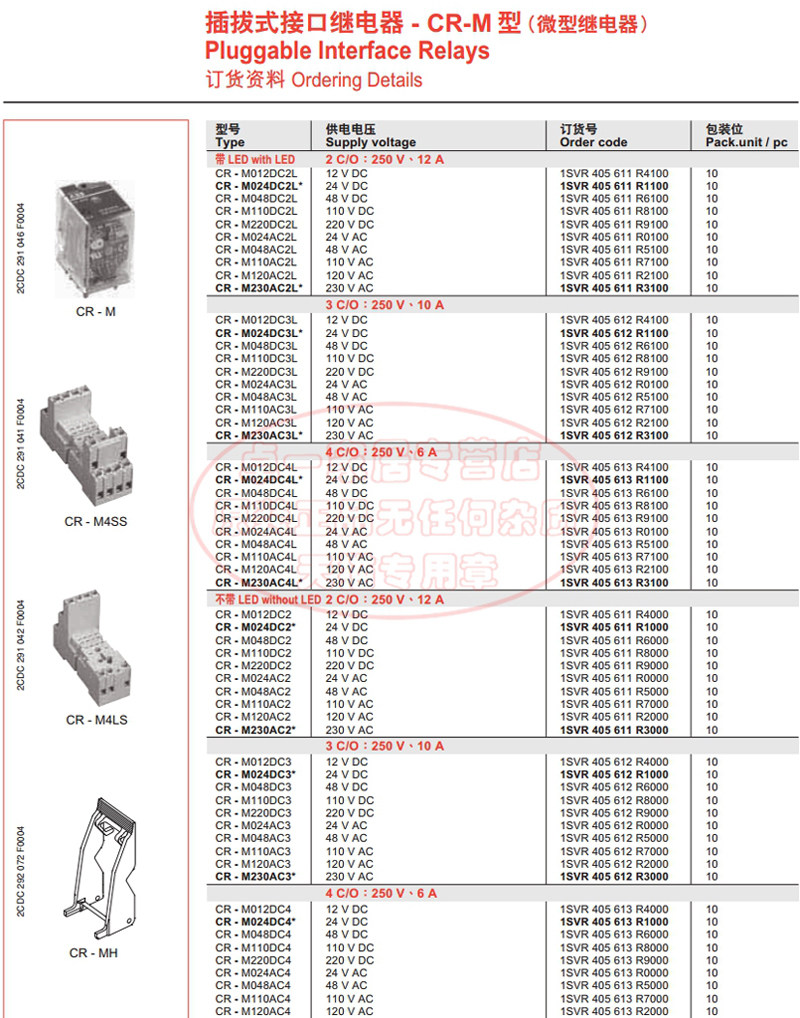Select type 'CR - M110AC4'
The width and height of the screenshot is (800, 1018).
click(x=253, y=999)
